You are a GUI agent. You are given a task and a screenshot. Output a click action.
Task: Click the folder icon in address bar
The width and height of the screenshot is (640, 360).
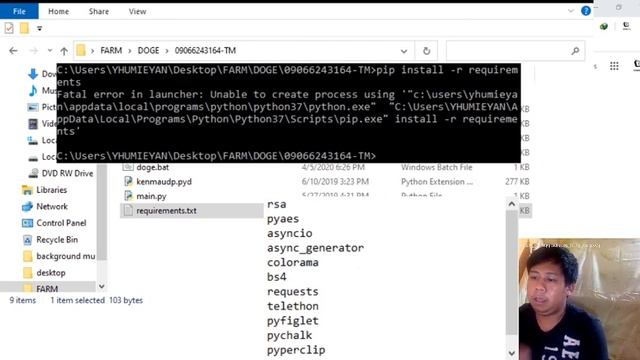pos(81,50)
